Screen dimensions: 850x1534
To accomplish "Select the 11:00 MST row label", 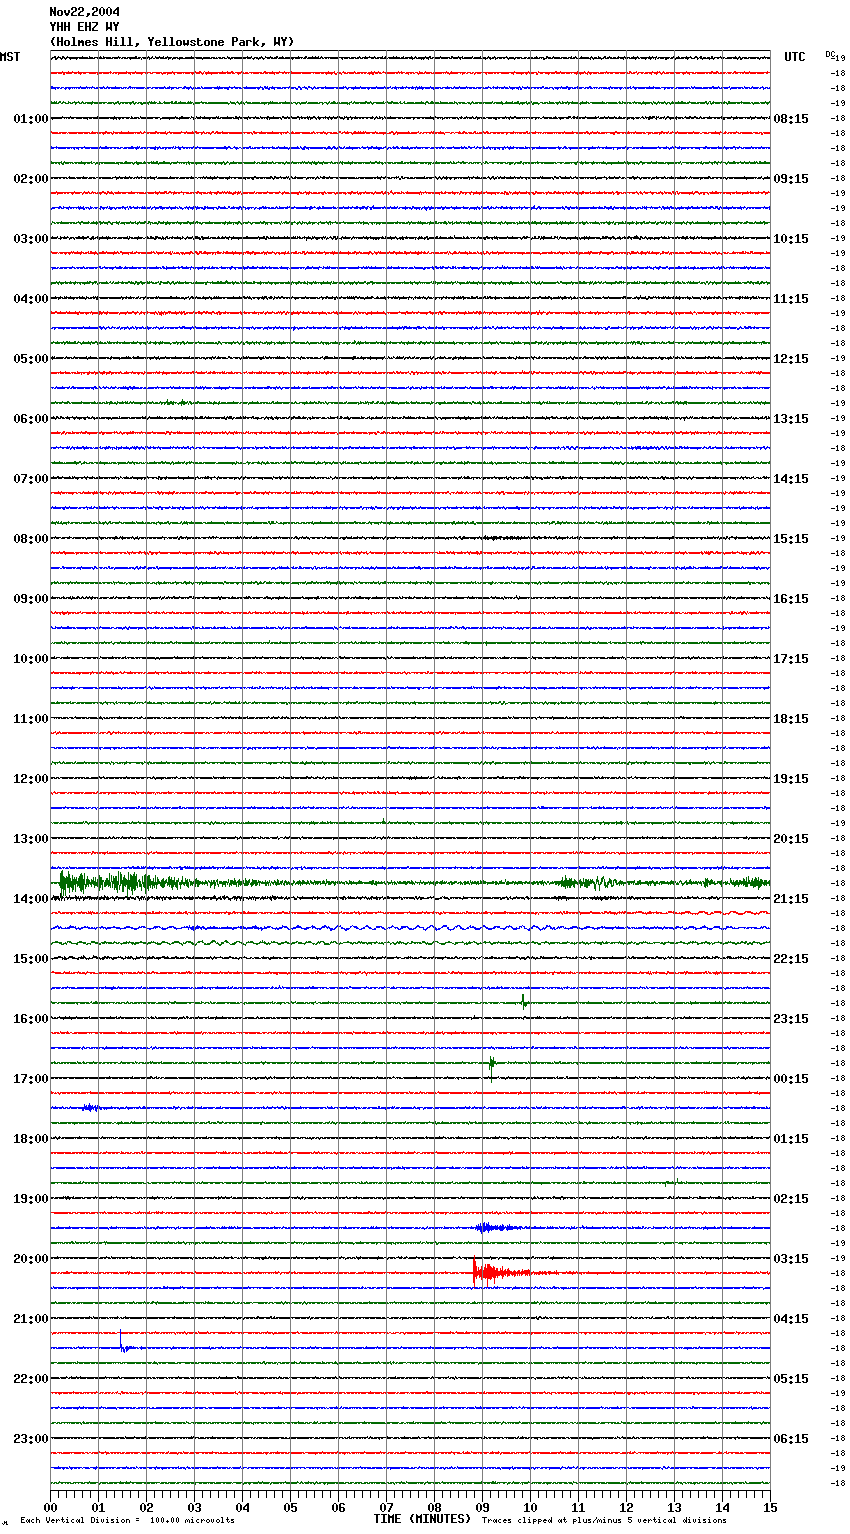I will coord(30,719).
